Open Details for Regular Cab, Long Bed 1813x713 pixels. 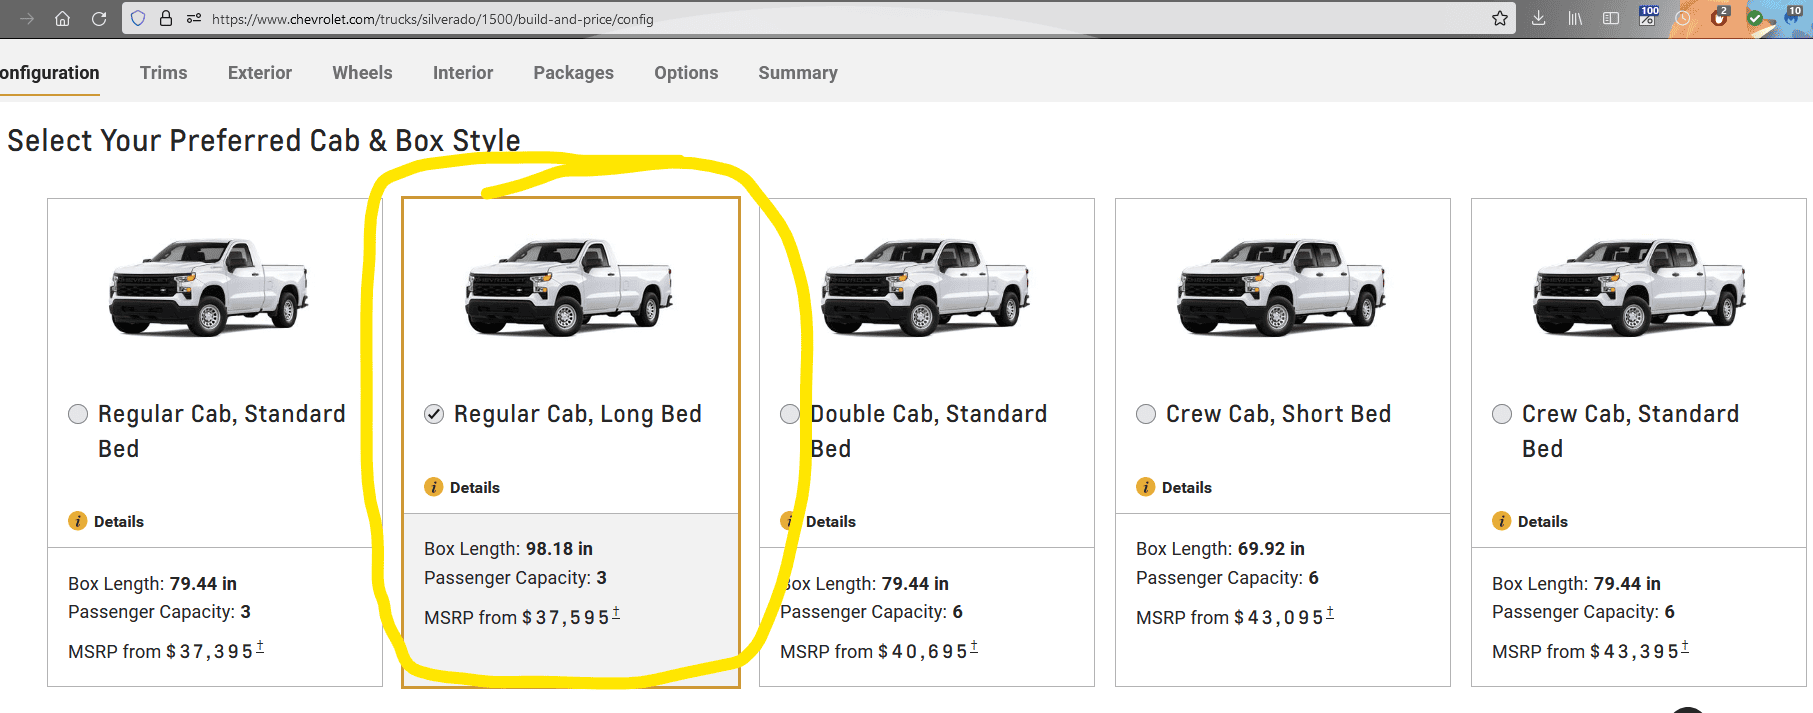pos(475,487)
